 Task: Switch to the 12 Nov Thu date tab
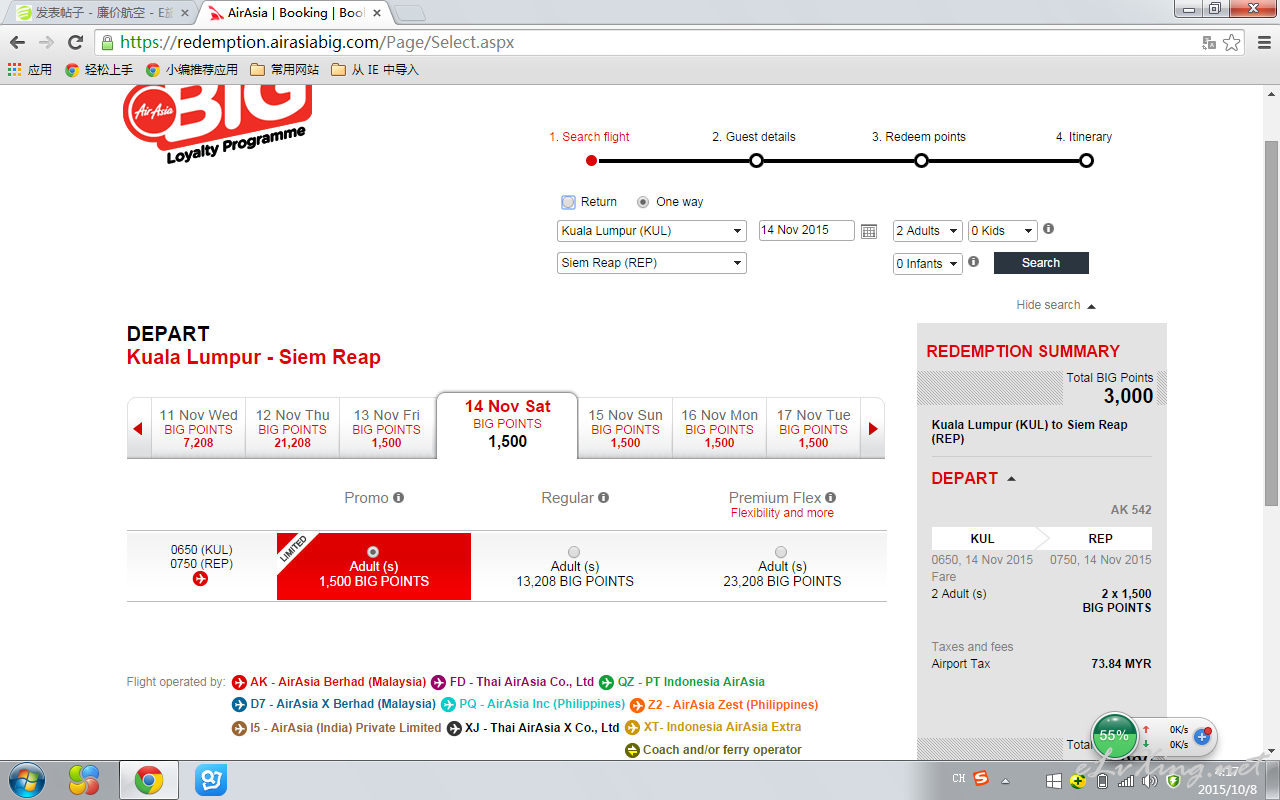[x=292, y=429]
